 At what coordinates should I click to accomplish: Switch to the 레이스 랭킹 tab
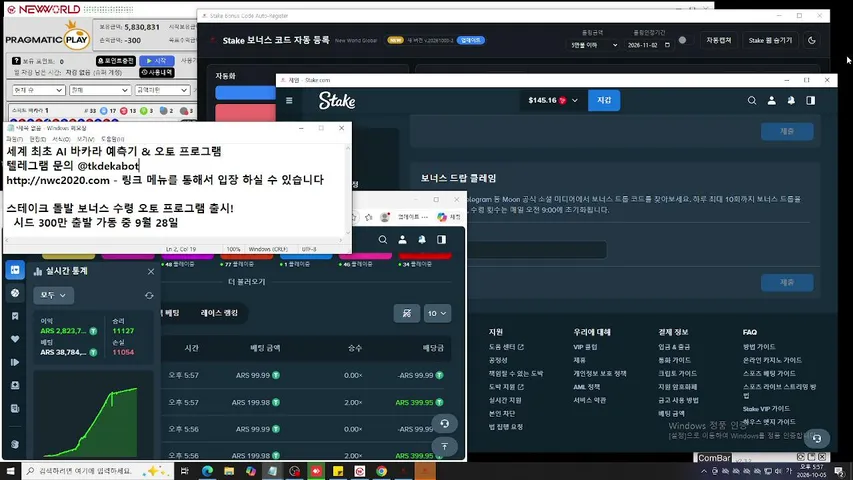pyautogui.click(x=219, y=313)
